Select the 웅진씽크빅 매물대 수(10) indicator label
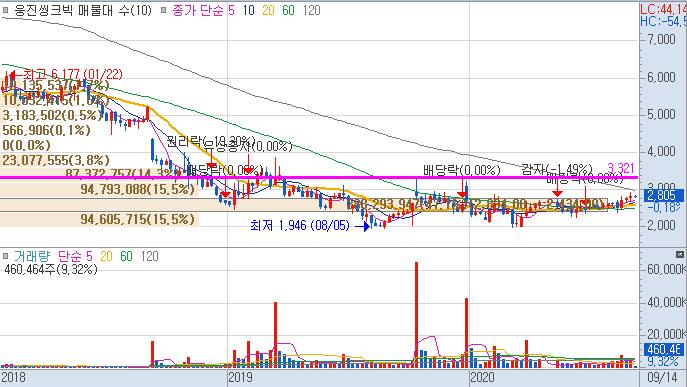Image resolution: width=687 pixels, height=387 pixels. pyautogui.click(x=83, y=10)
